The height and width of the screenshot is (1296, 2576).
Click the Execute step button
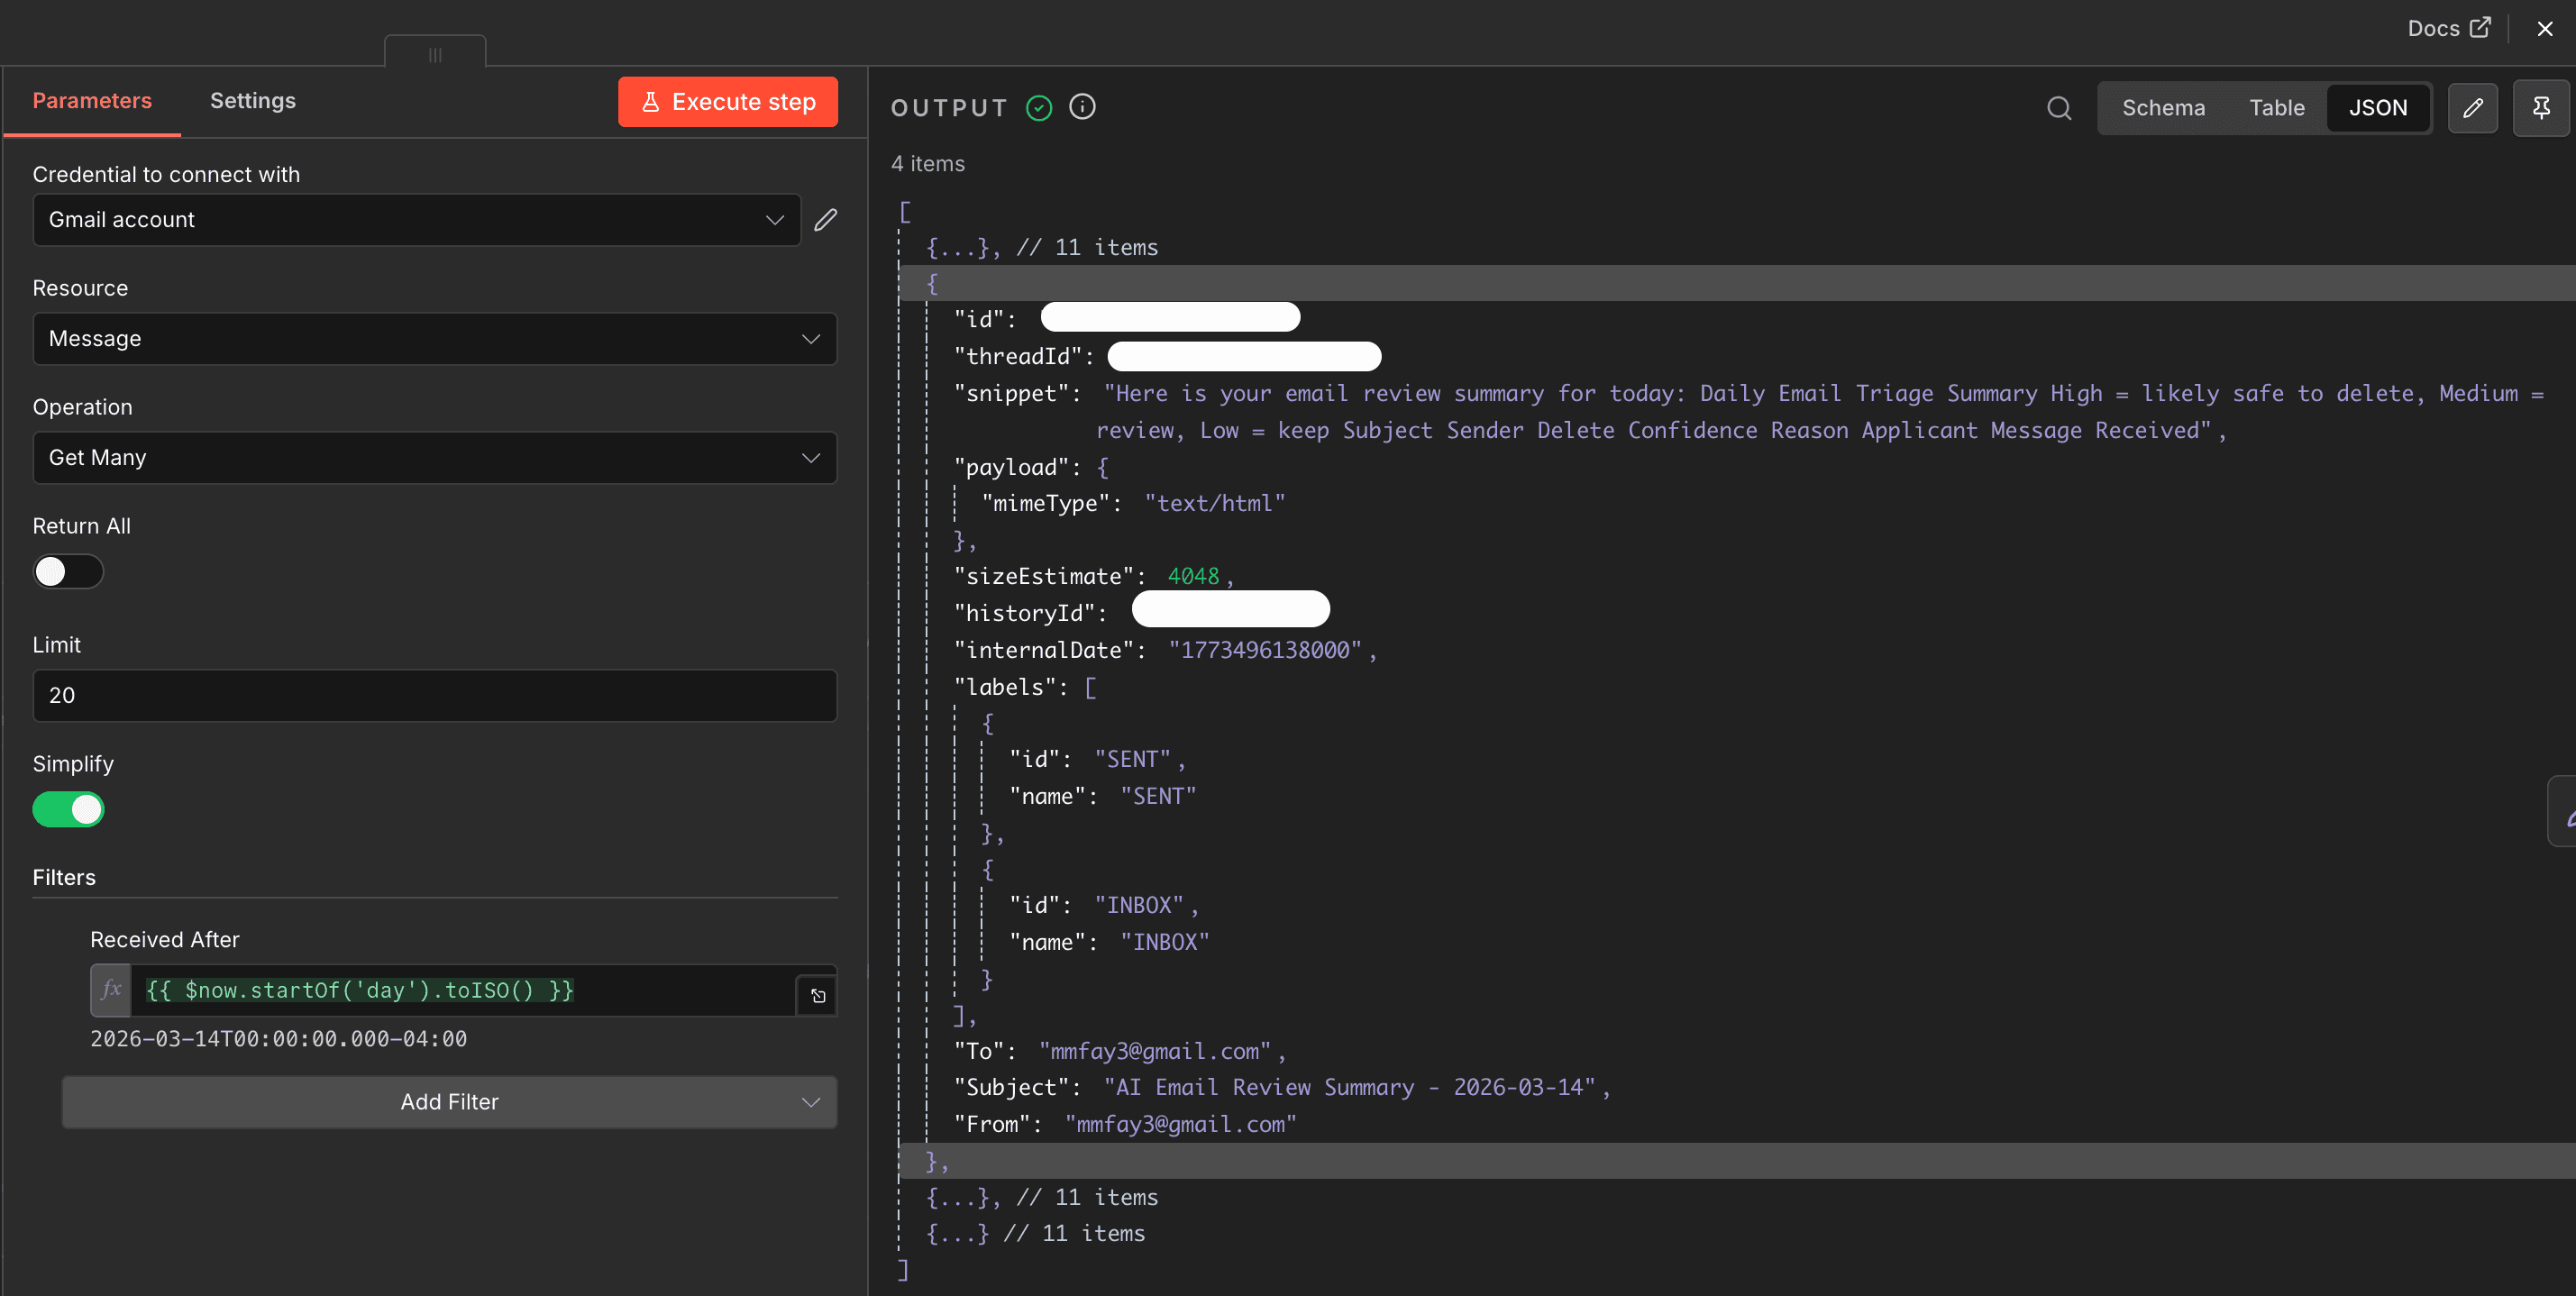point(727,101)
